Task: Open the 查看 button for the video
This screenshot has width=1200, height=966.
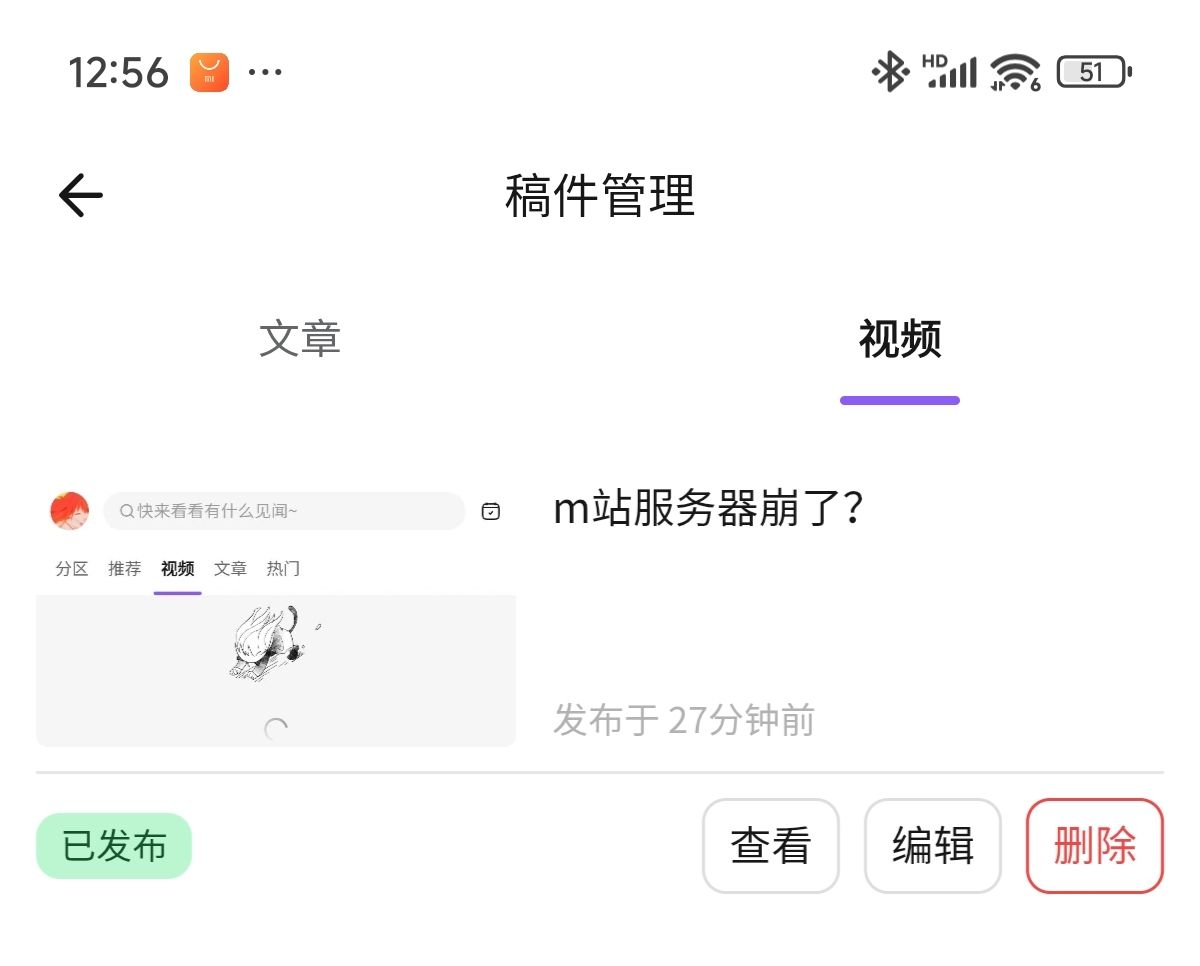Action: pyautogui.click(x=771, y=846)
